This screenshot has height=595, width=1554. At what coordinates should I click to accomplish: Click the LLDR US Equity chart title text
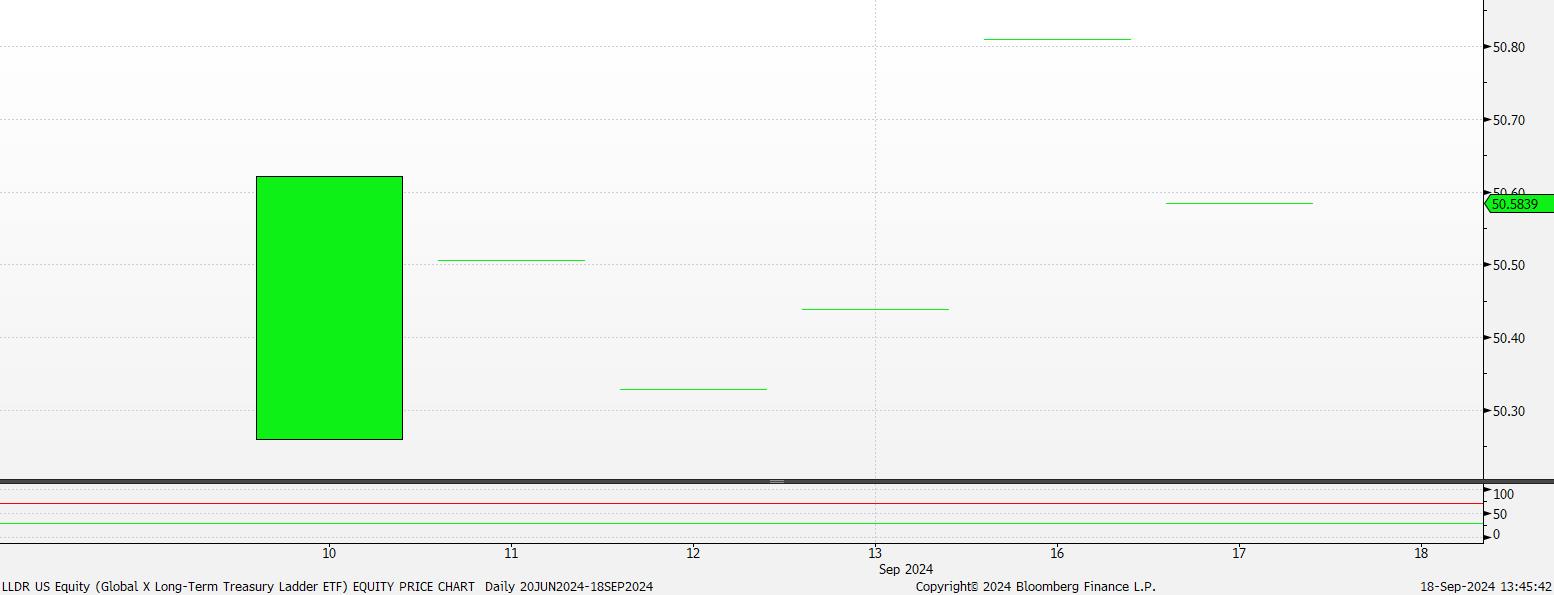click(238, 587)
